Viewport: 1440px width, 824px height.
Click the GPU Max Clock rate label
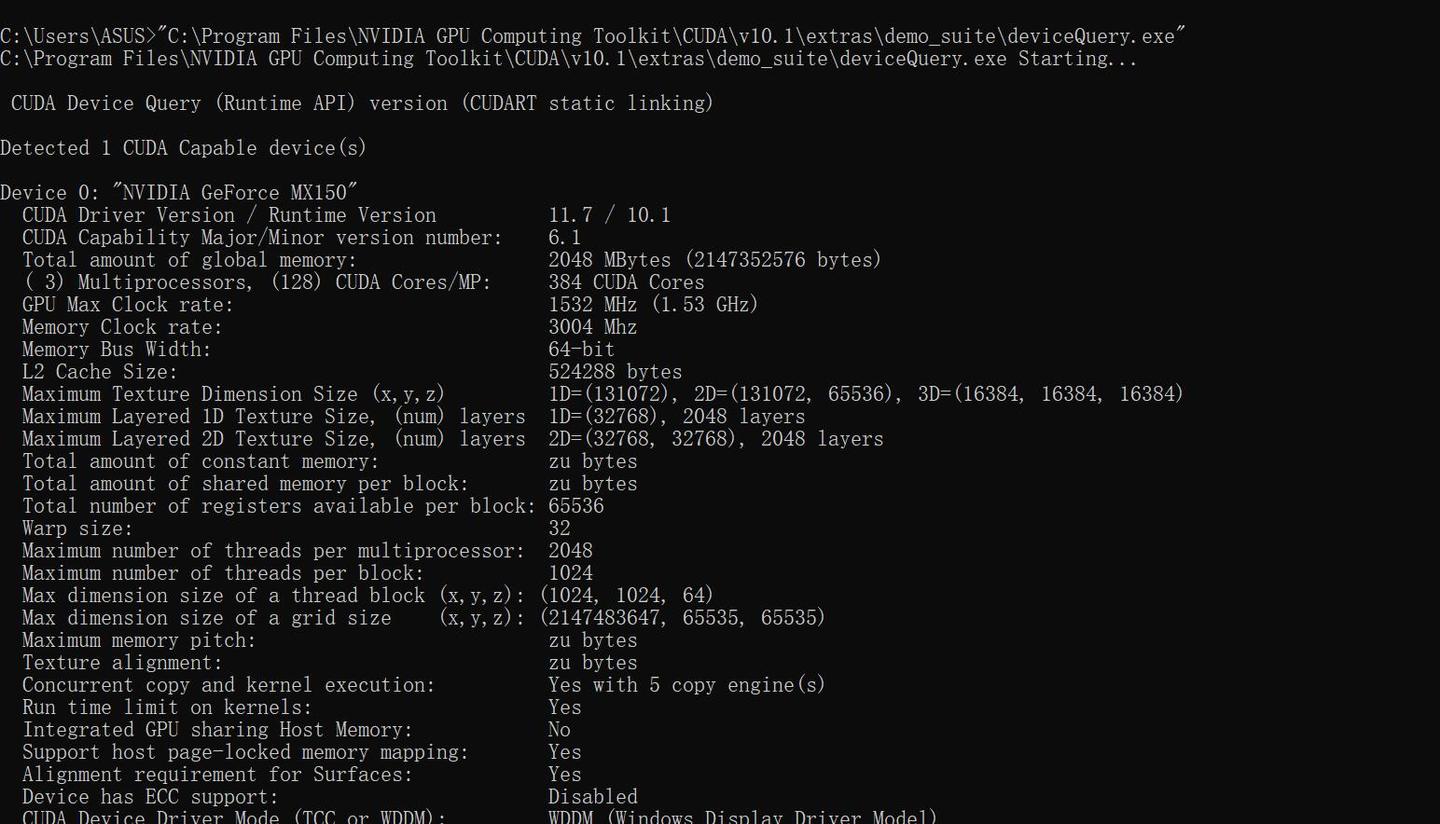click(127, 304)
